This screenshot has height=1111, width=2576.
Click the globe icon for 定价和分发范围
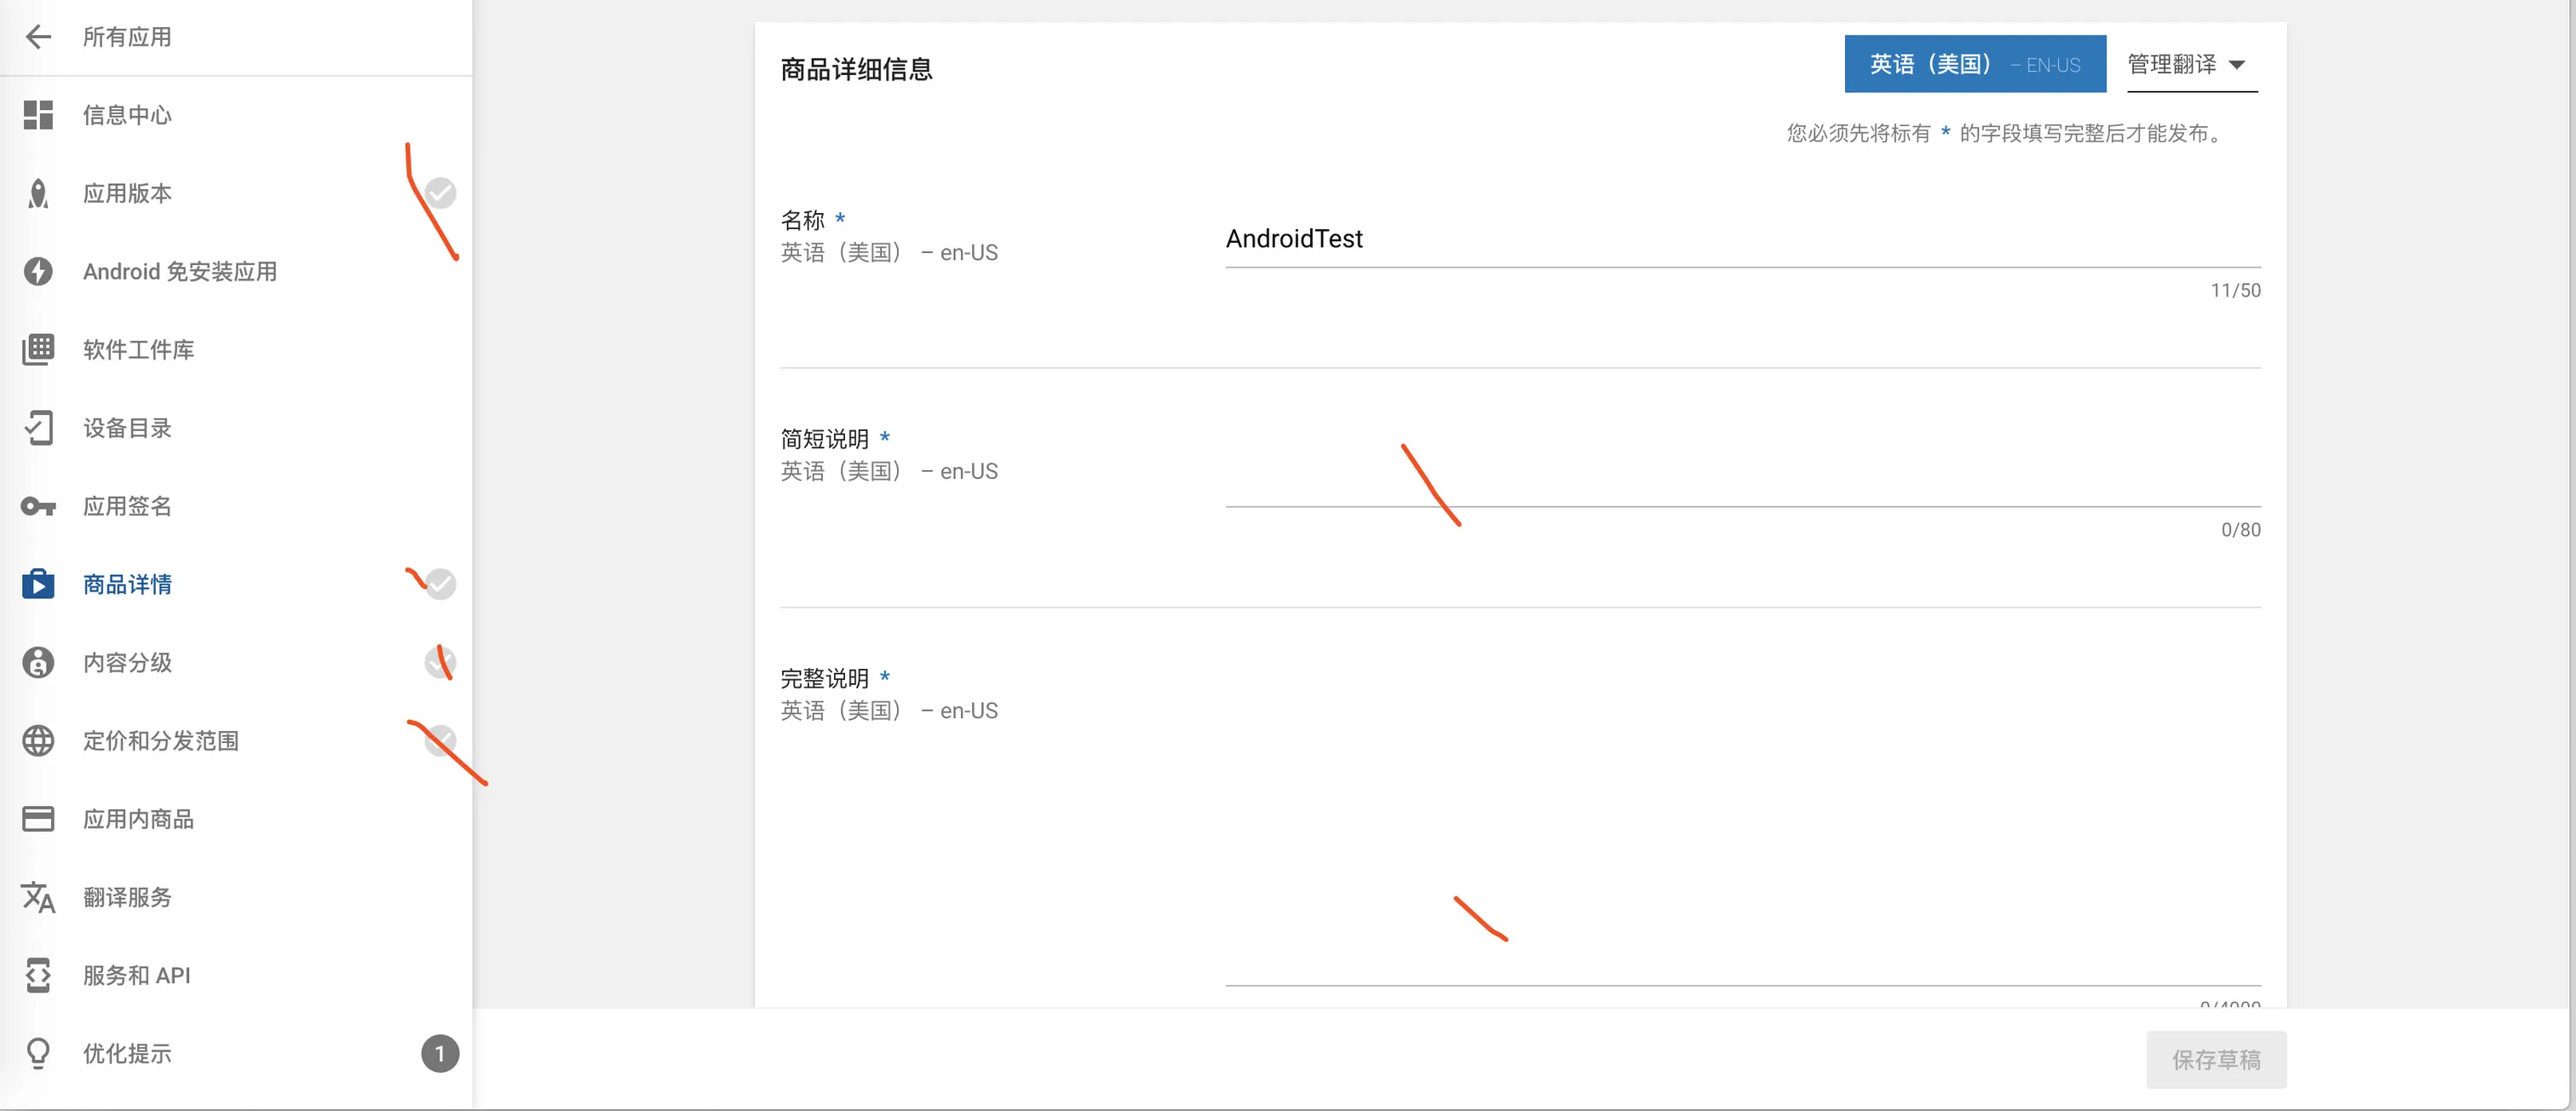click(38, 740)
